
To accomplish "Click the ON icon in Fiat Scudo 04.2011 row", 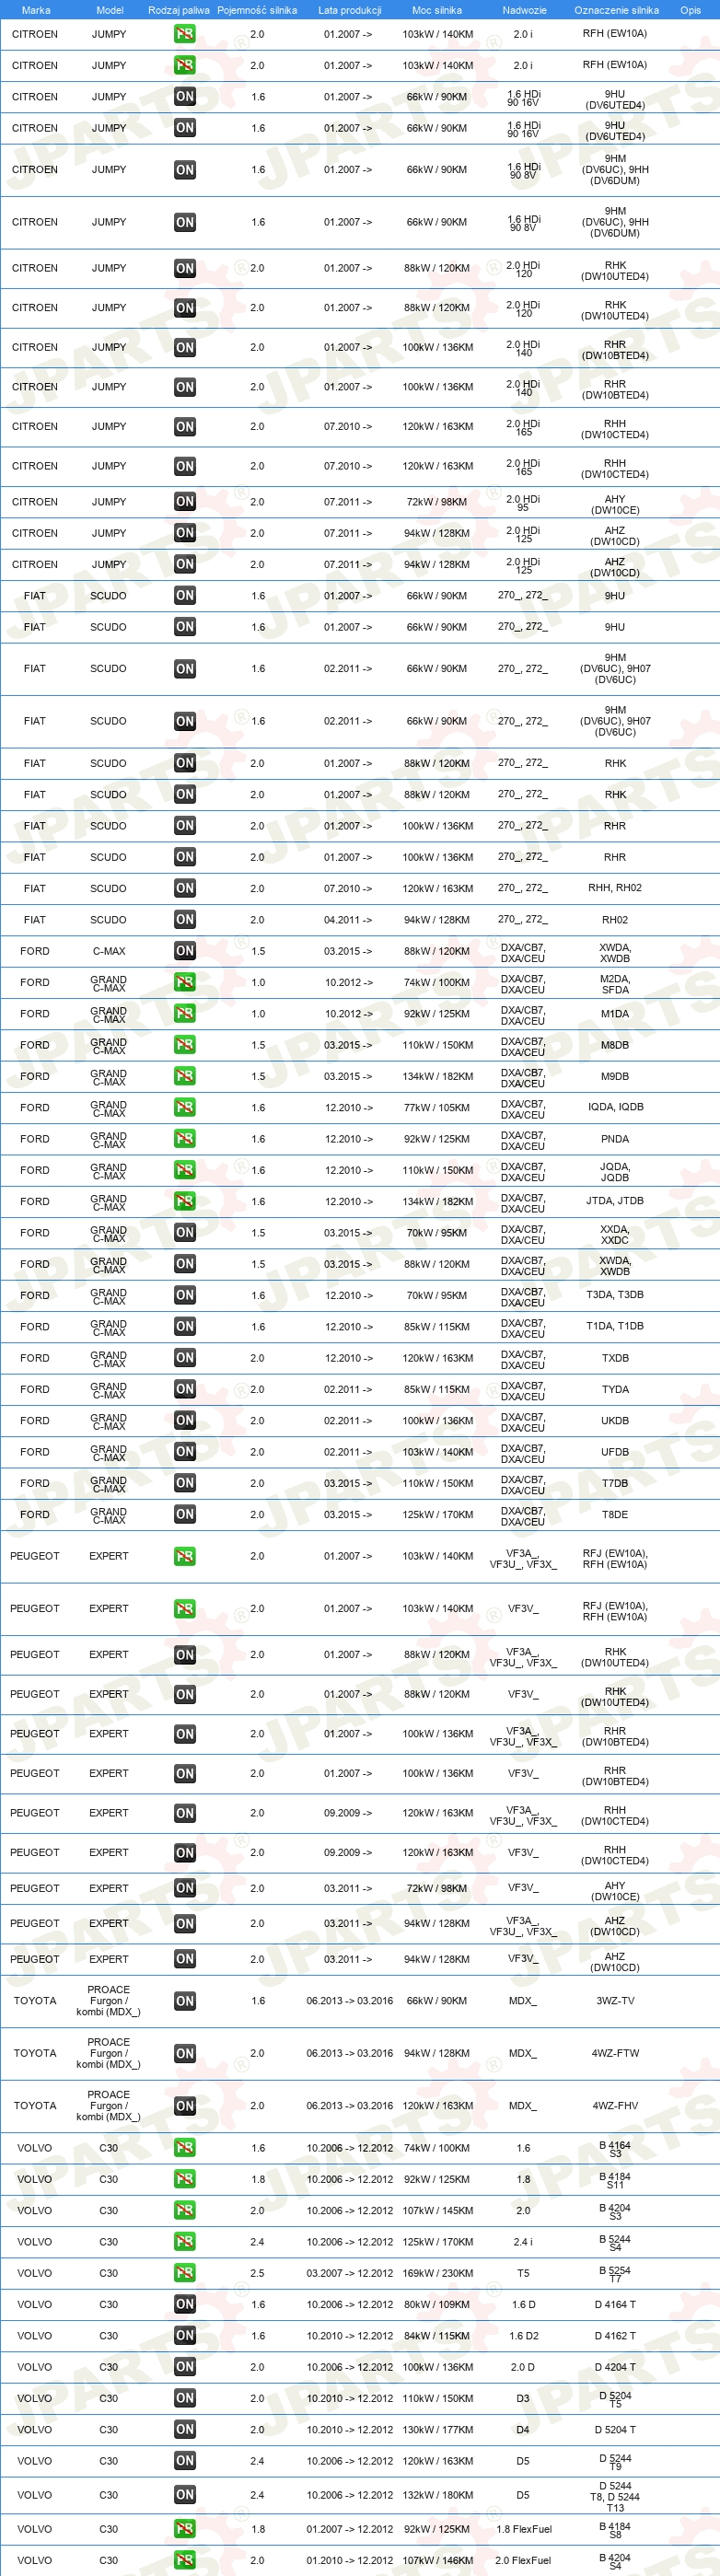I will (x=185, y=920).
